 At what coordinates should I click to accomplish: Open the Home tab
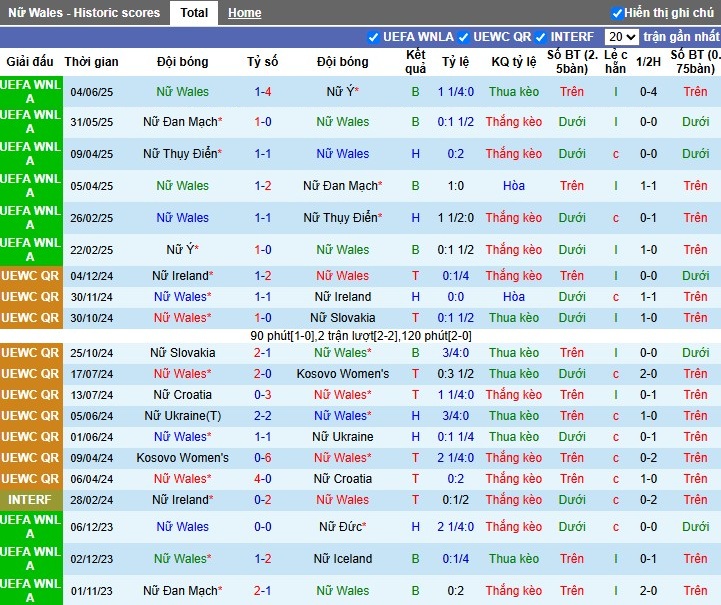click(x=245, y=13)
